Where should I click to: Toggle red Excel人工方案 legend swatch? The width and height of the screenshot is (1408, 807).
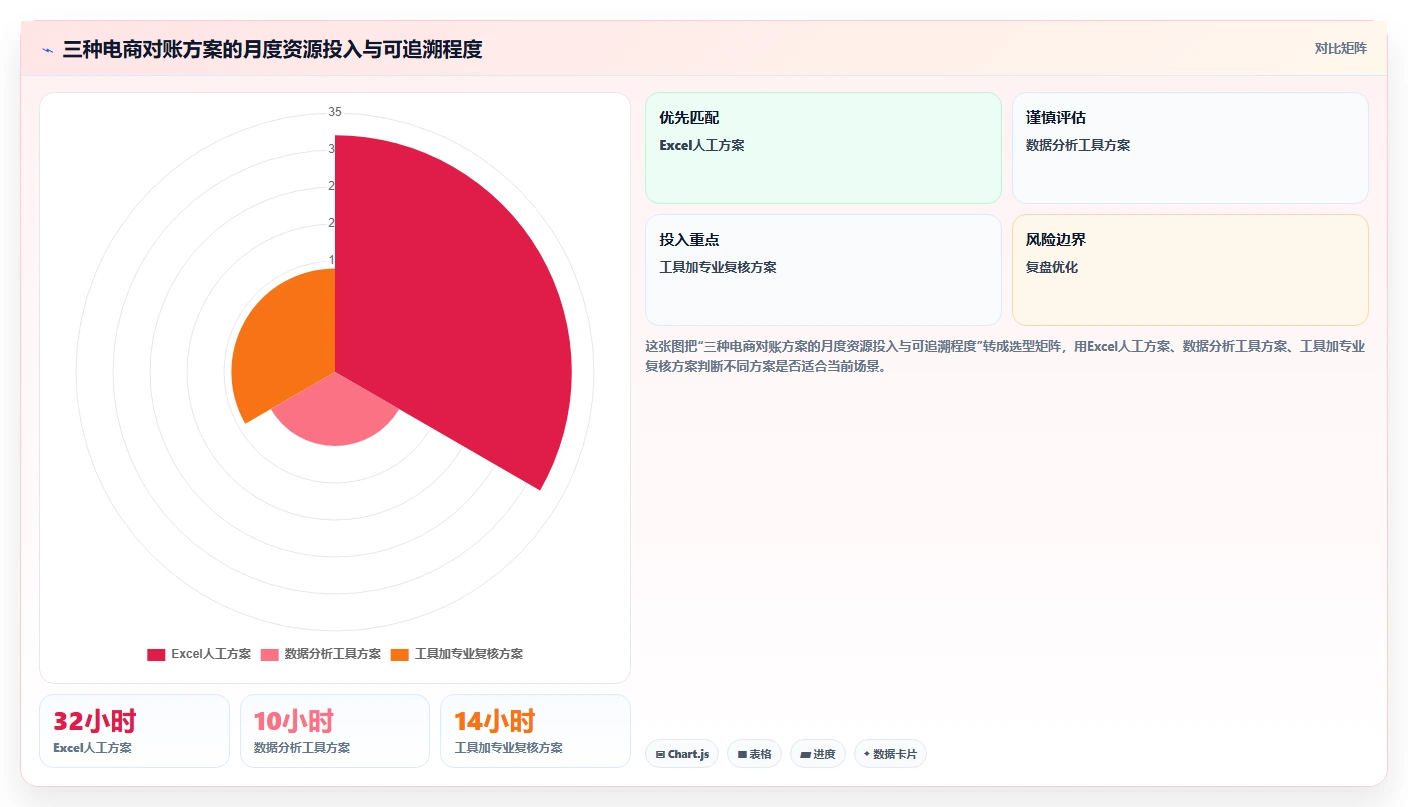coord(156,654)
